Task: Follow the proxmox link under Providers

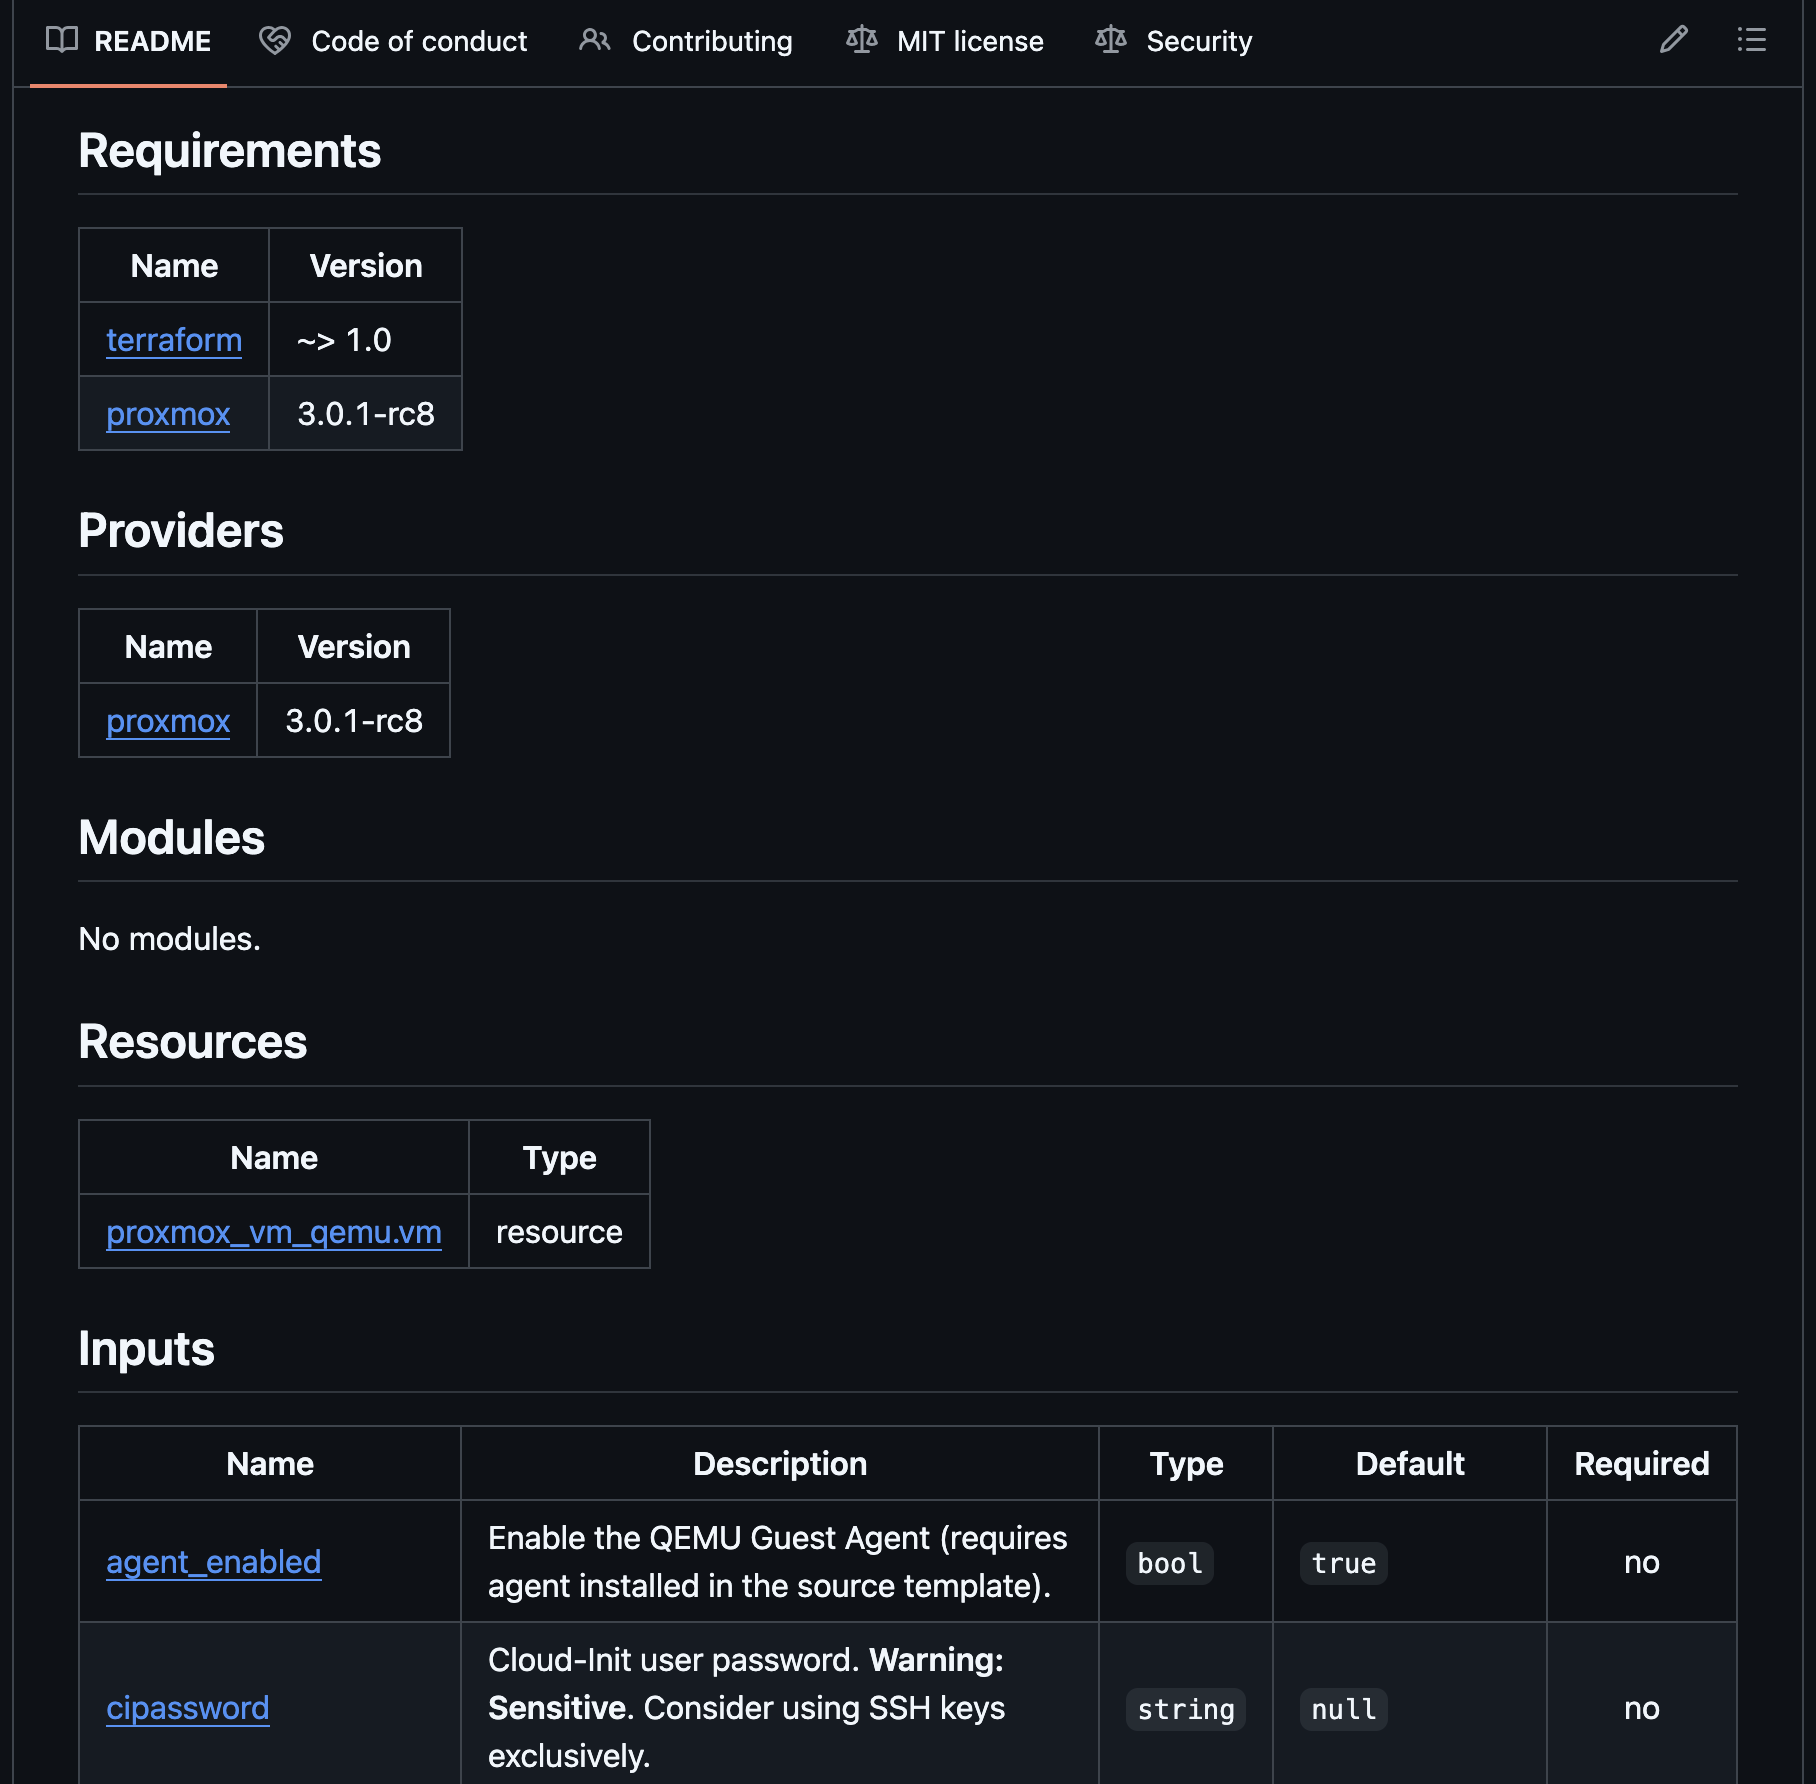Action: 168,721
